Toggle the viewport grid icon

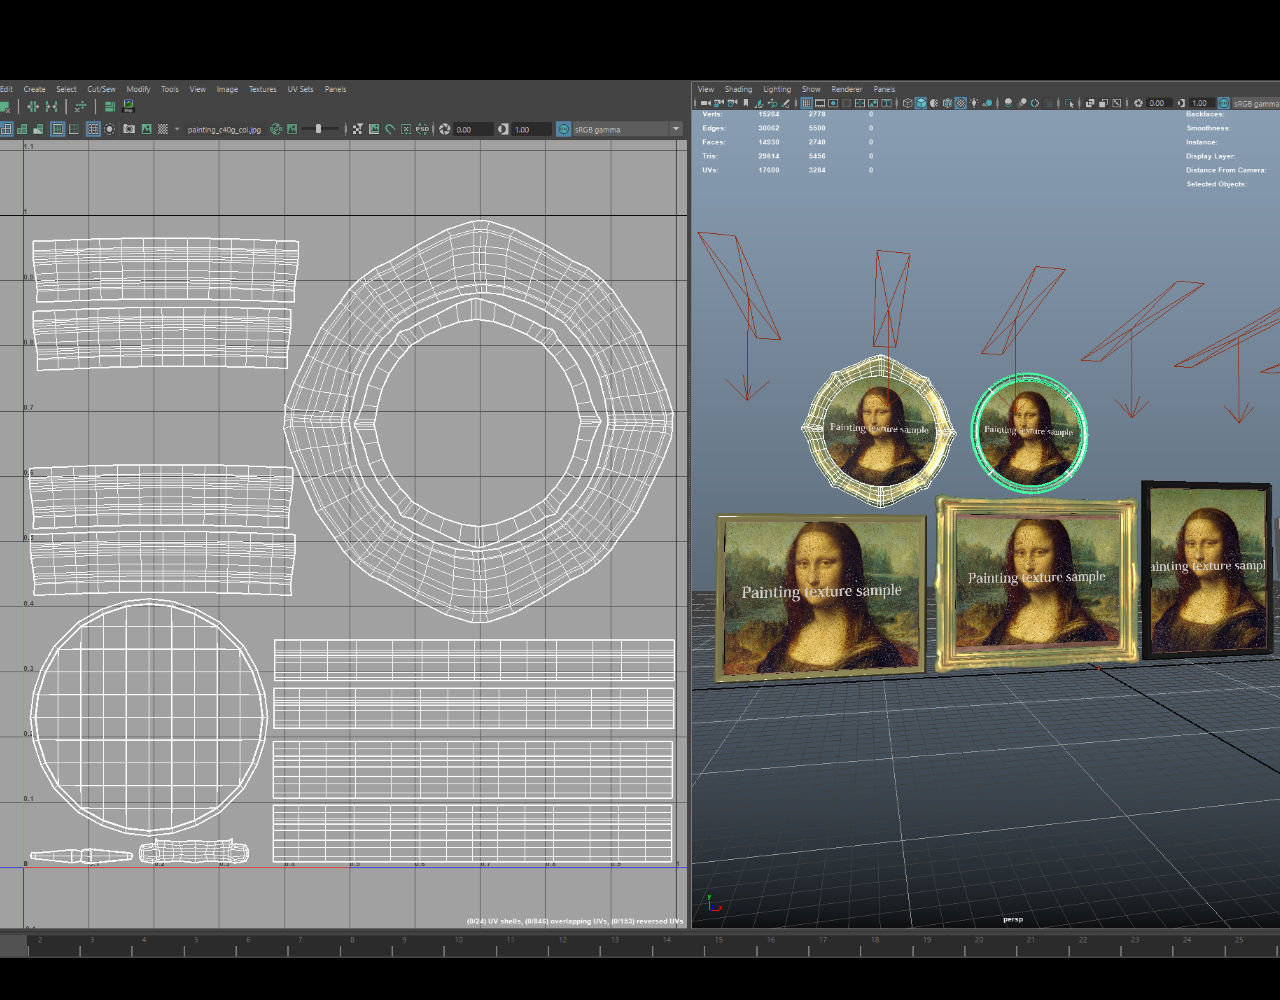[x=807, y=103]
